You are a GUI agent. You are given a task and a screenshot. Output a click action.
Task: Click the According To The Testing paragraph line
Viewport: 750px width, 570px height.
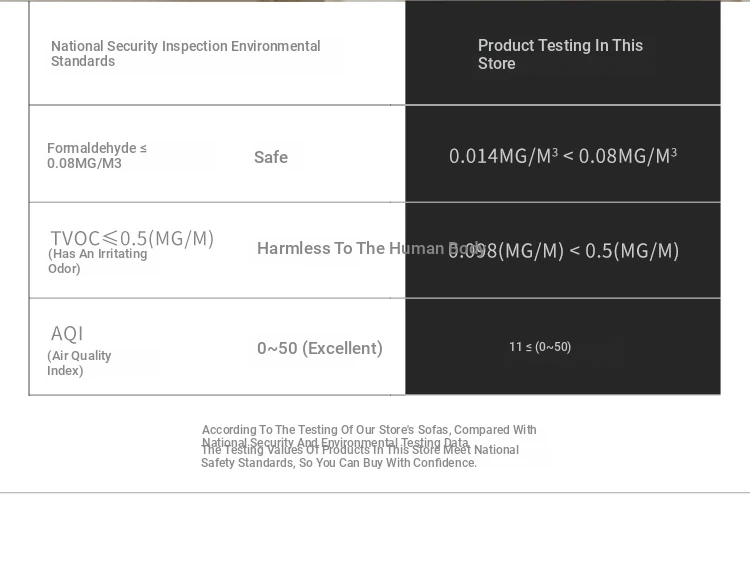point(369,430)
